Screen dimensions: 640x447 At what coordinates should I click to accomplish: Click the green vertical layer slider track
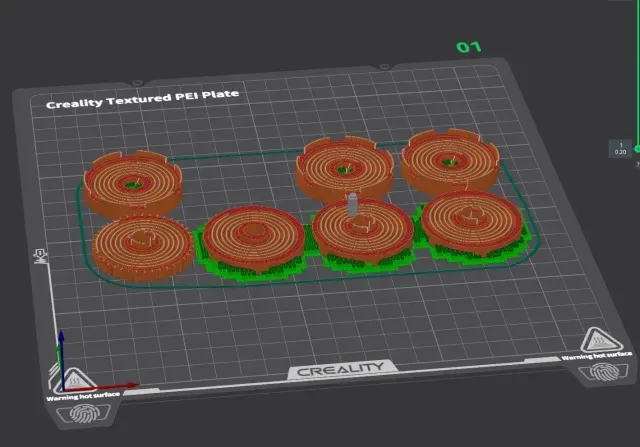point(638,73)
